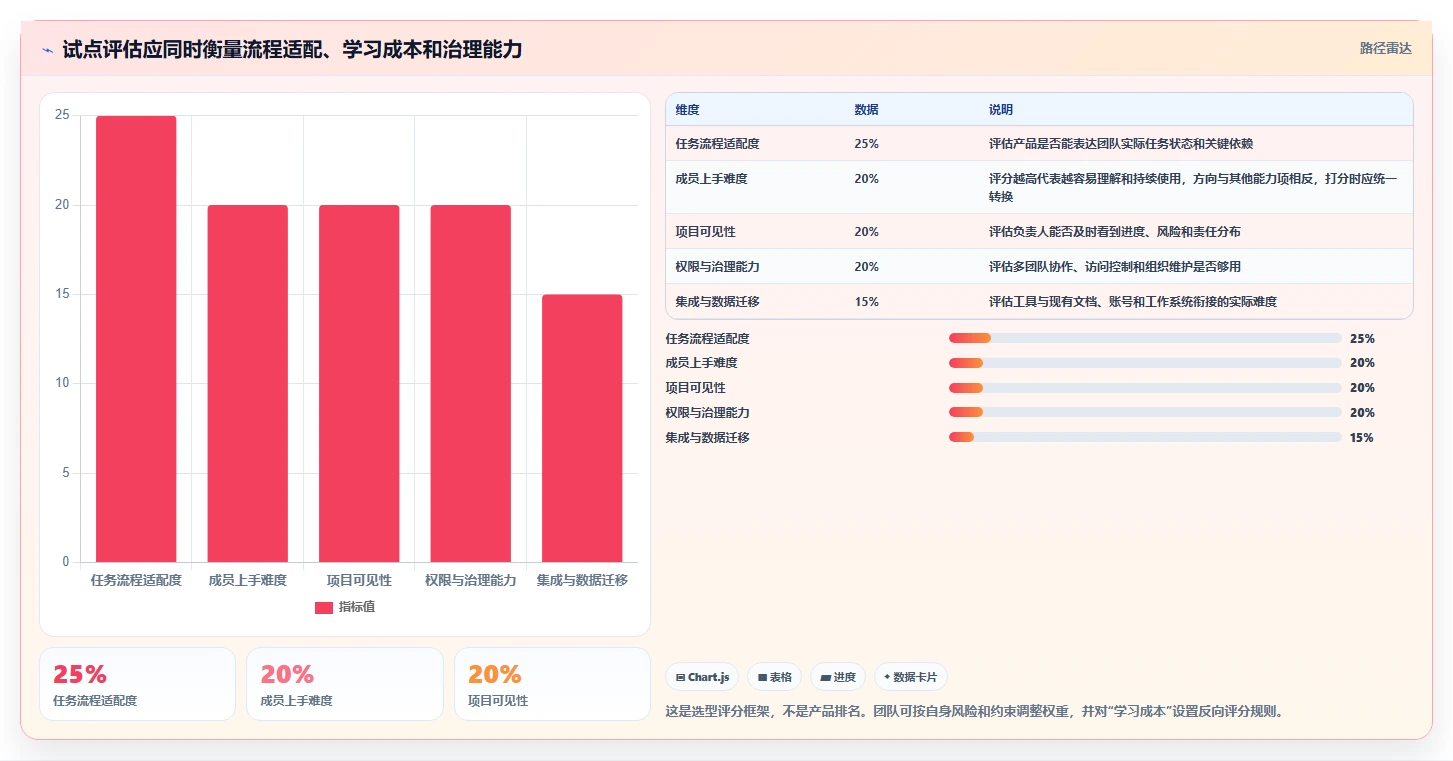Click the 路径雷达 label in the header
1453x761 pixels.
coord(1386,48)
